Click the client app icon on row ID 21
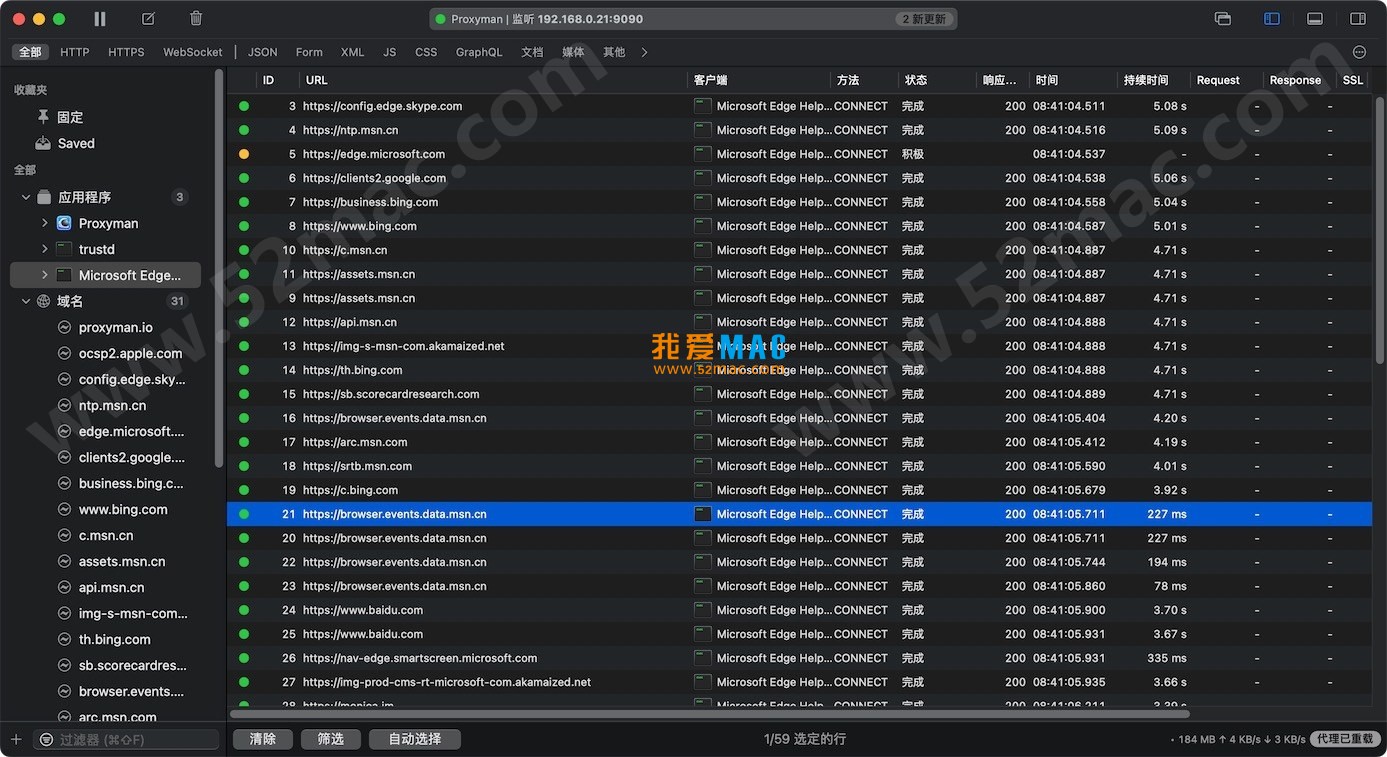Image resolution: width=1387 pixels, height=757 pixels. point(703,514)
